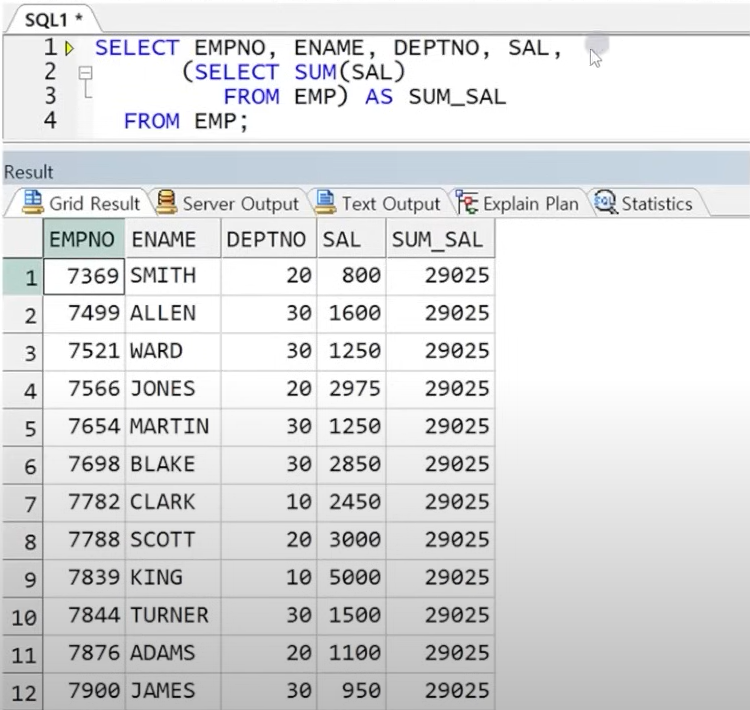Image resolution: width=750 pixels, height=710 pixels.
Task: Click the DEPTNO cell in the CLARK row
Action: 269,502
